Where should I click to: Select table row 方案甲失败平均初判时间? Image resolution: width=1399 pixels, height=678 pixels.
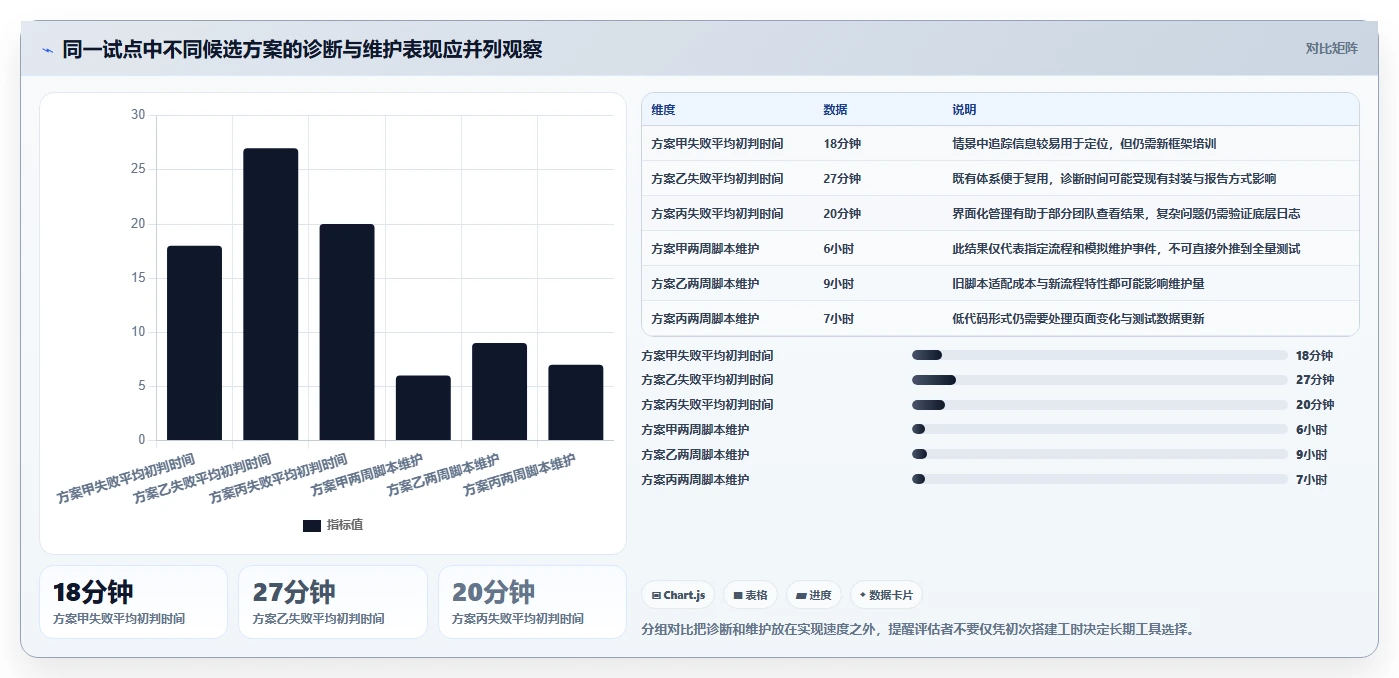click(1000, 143)
